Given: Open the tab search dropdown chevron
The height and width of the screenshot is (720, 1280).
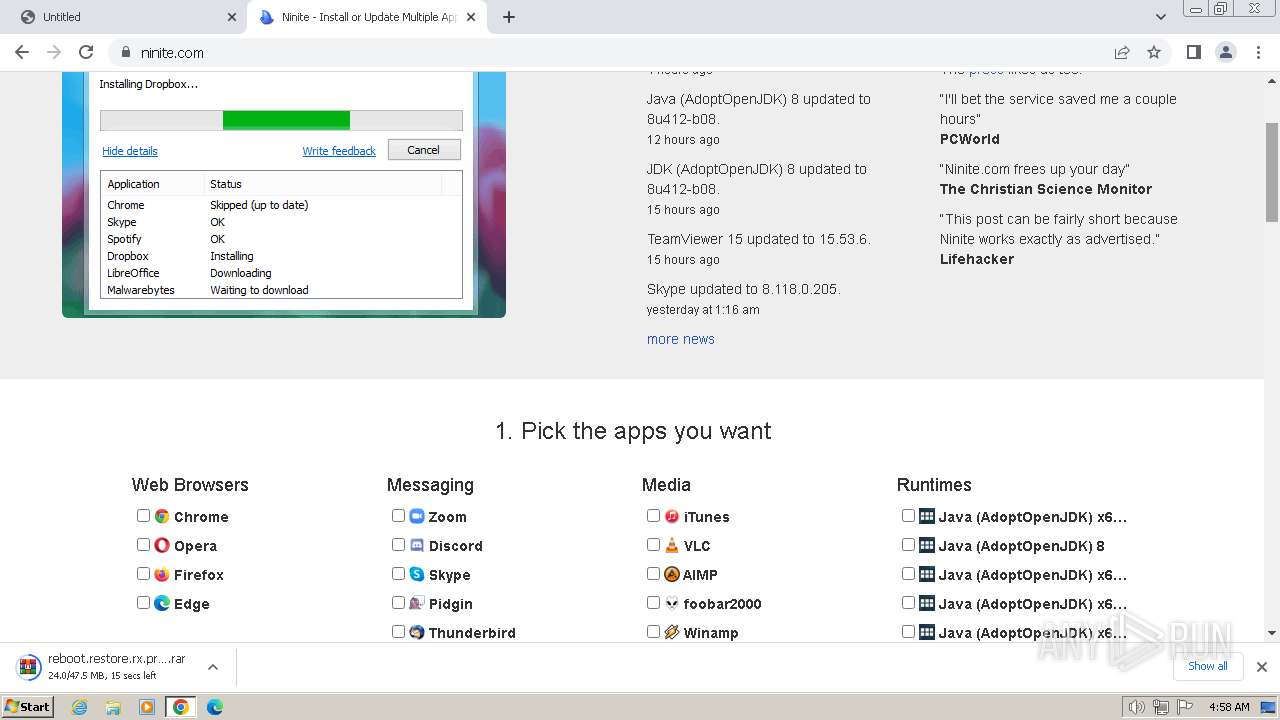Looking at the screenshot, I should pos(1161,17).
